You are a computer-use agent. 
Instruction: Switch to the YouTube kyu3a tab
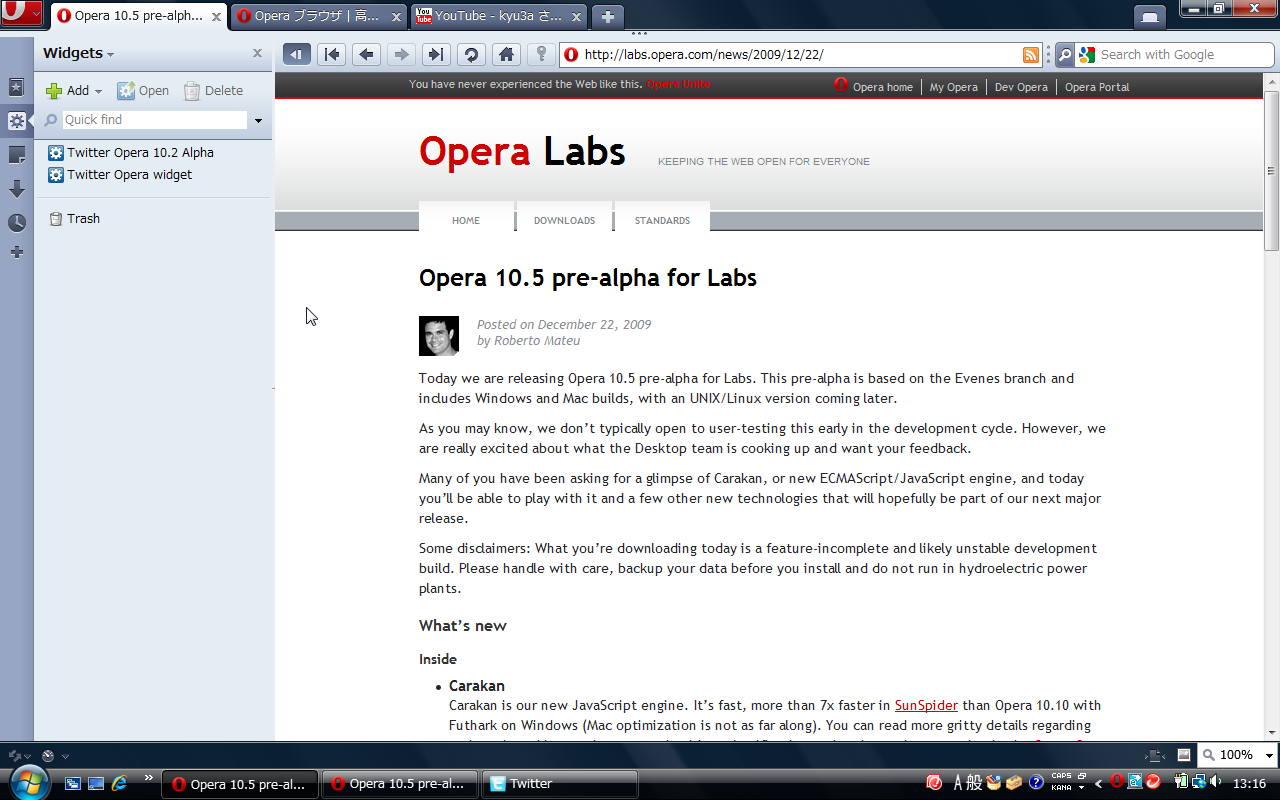point(499,16)
